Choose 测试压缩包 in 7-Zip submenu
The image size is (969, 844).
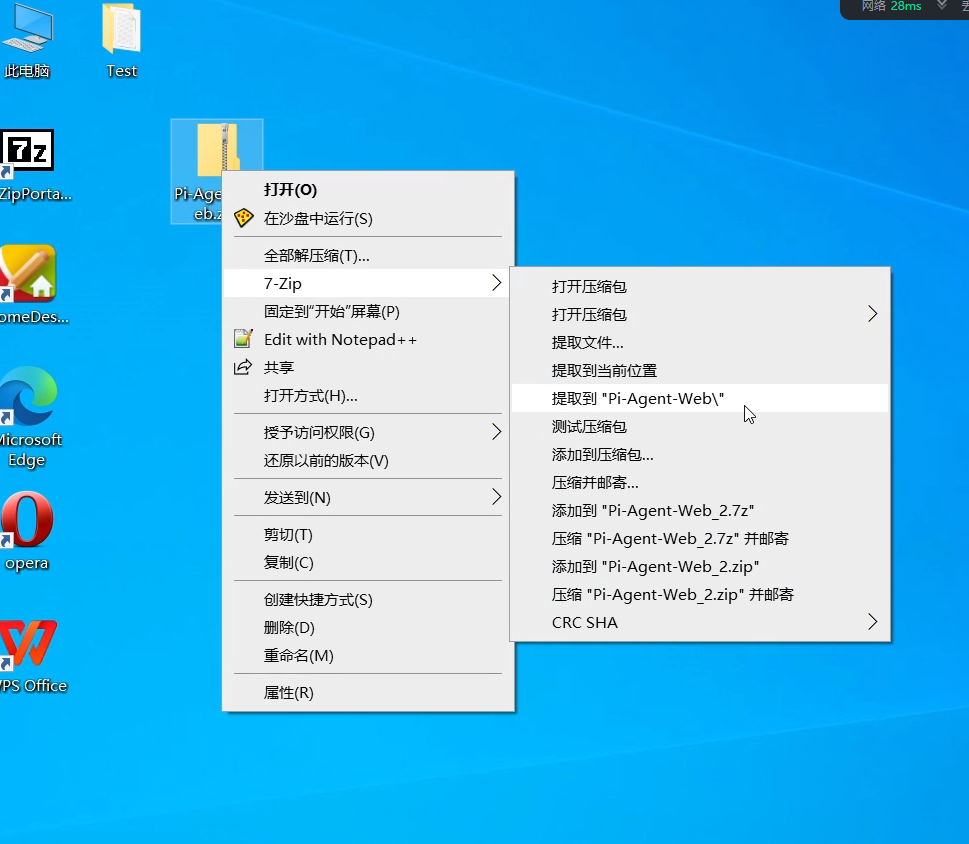pos(700,426)
